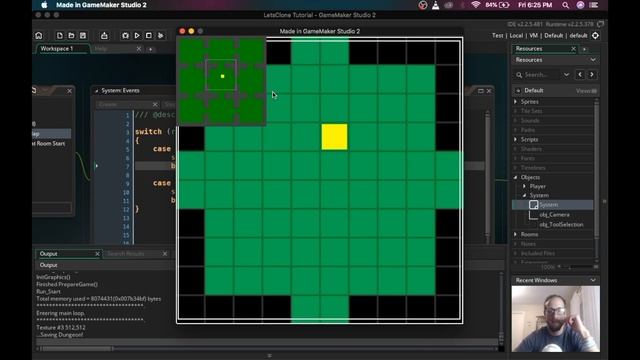Open the Views button

[586, 91]
